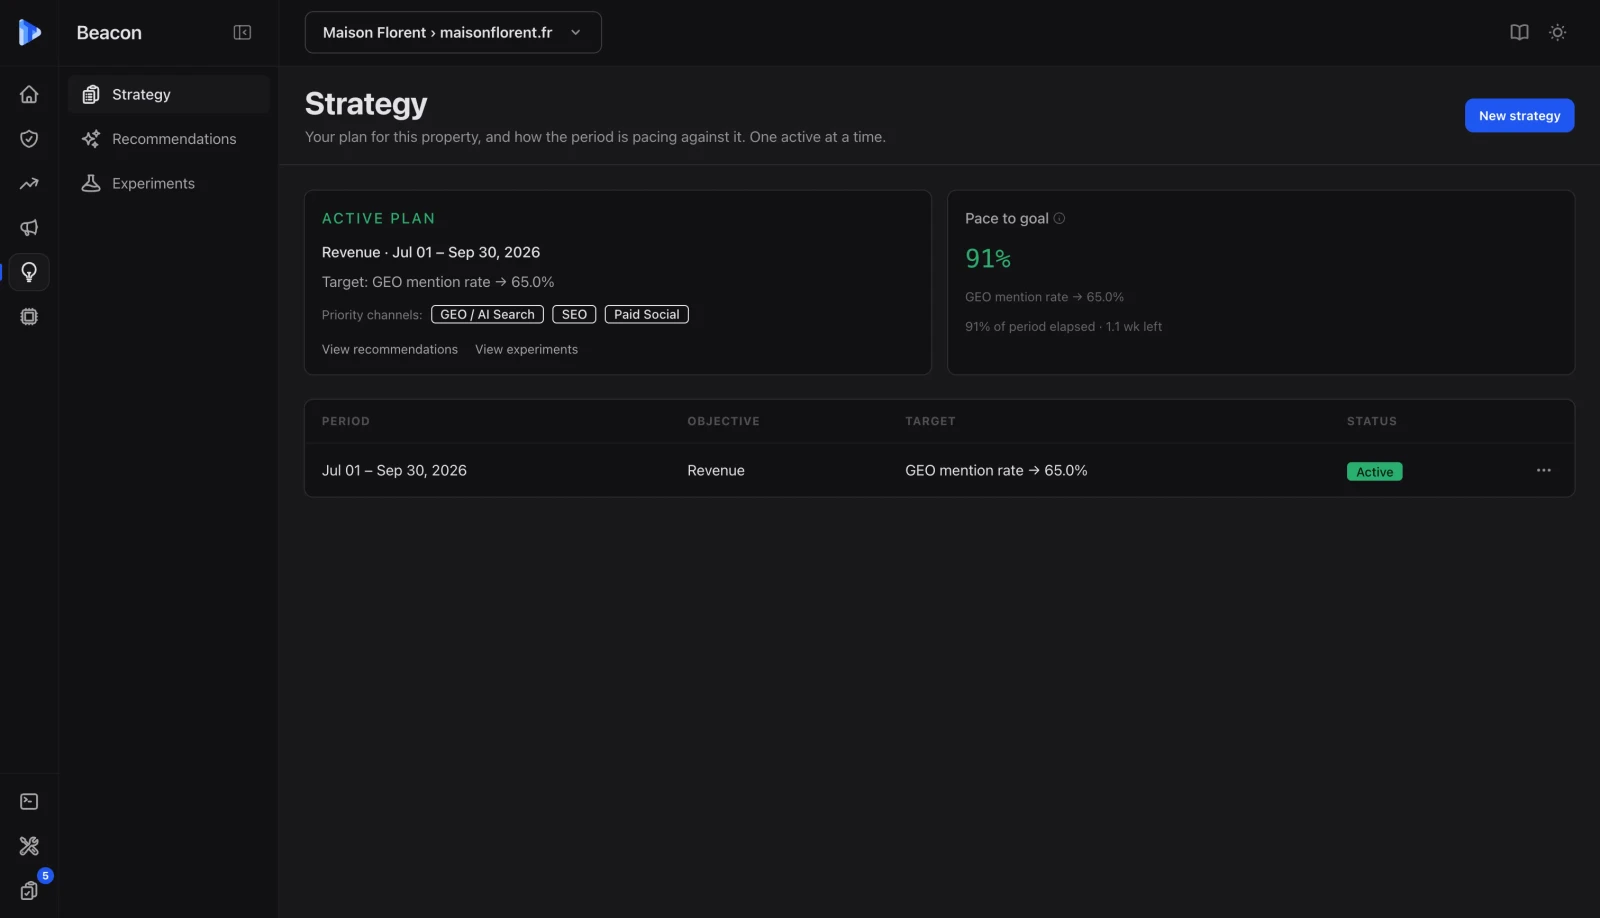
Task: Follow the View experiments link
Action: (526, 349)
